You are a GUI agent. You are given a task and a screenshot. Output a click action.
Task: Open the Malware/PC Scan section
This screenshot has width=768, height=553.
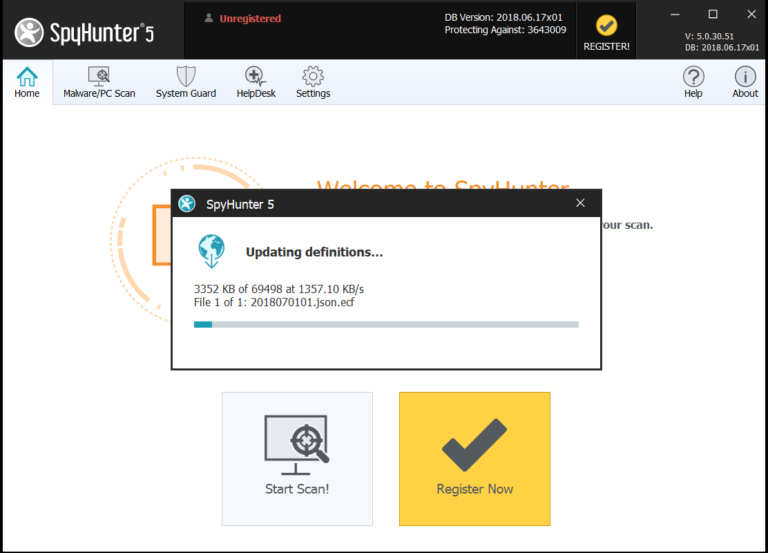pyautogui.click(x=99, y=82)
